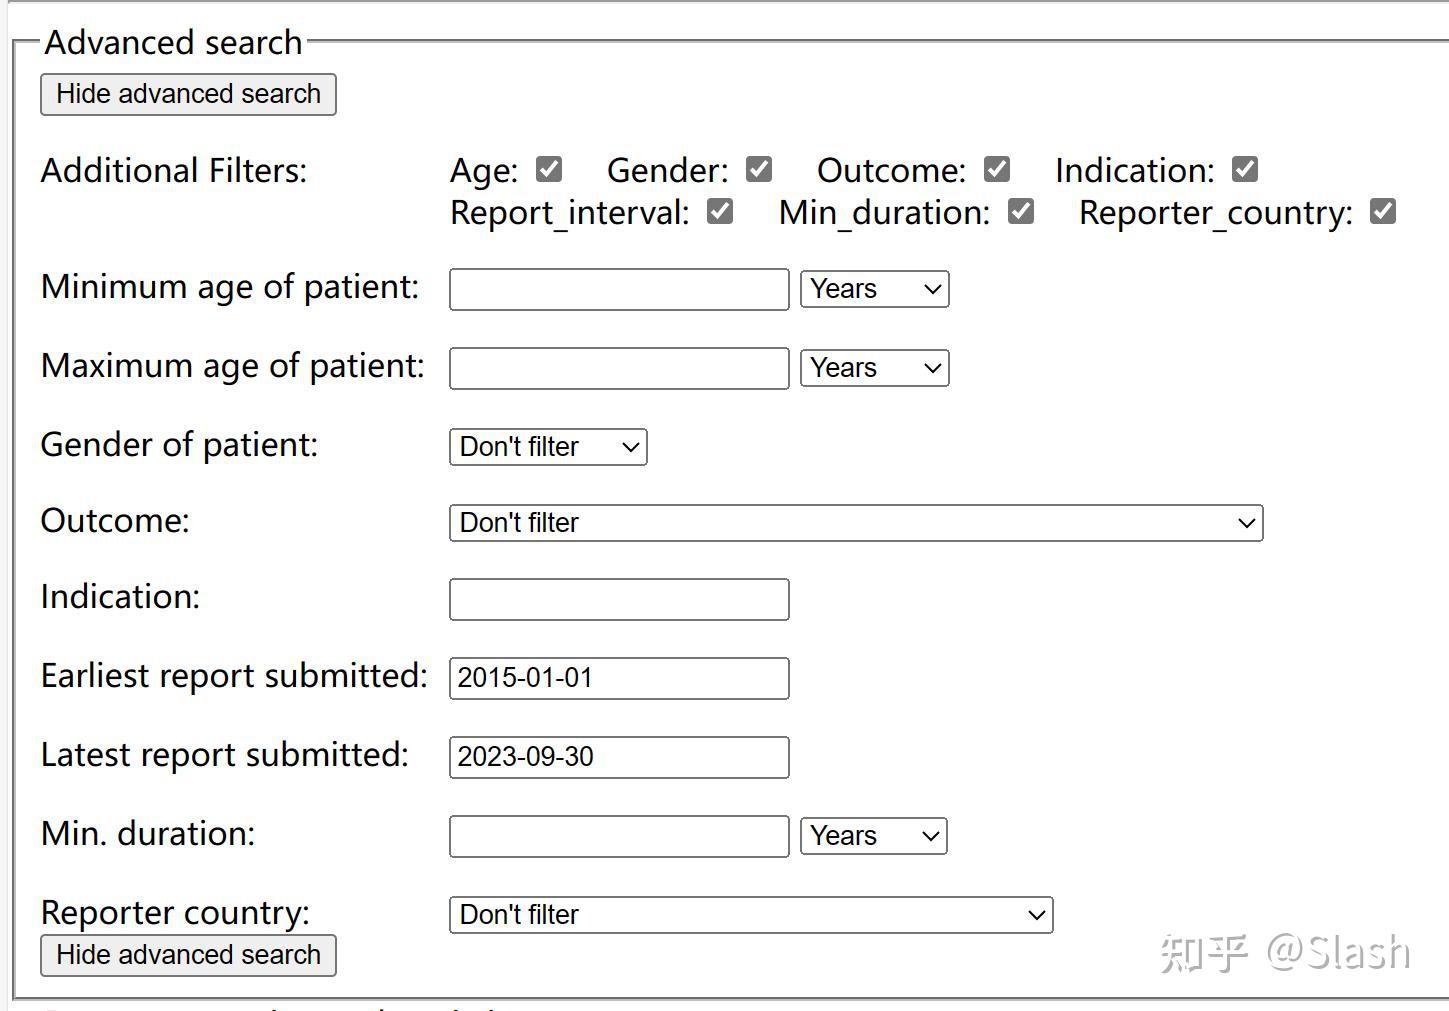Expand the Outcome filter dropdown
The height and width of the screenshot is (1011, 1449).
pyautogui.click(x=856, y=523)
